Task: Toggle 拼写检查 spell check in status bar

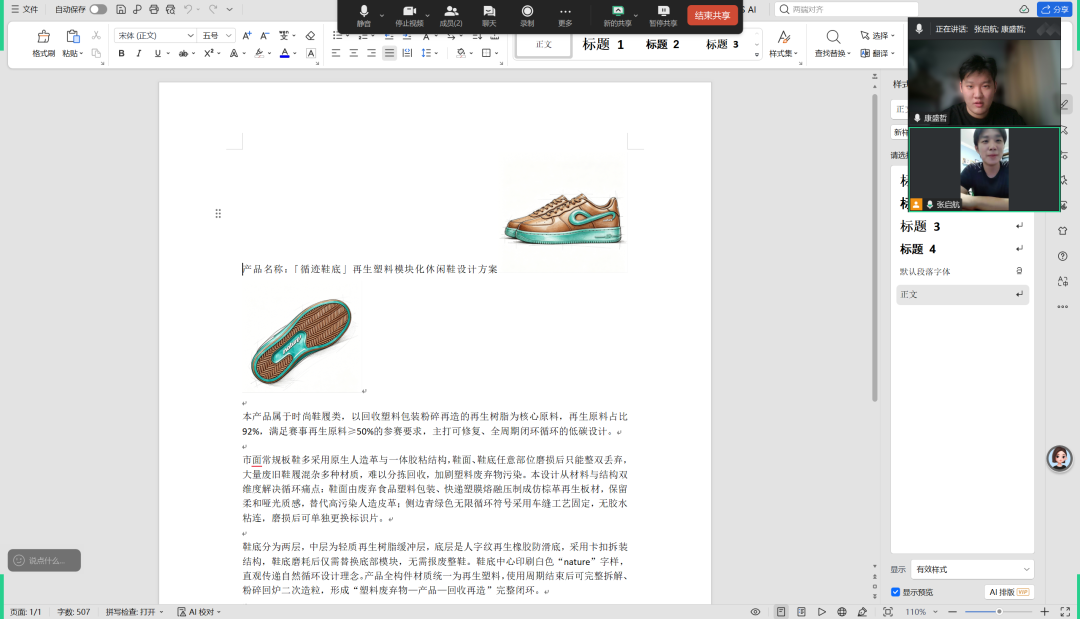Action: pyautogui.click(x=134, y=611)
